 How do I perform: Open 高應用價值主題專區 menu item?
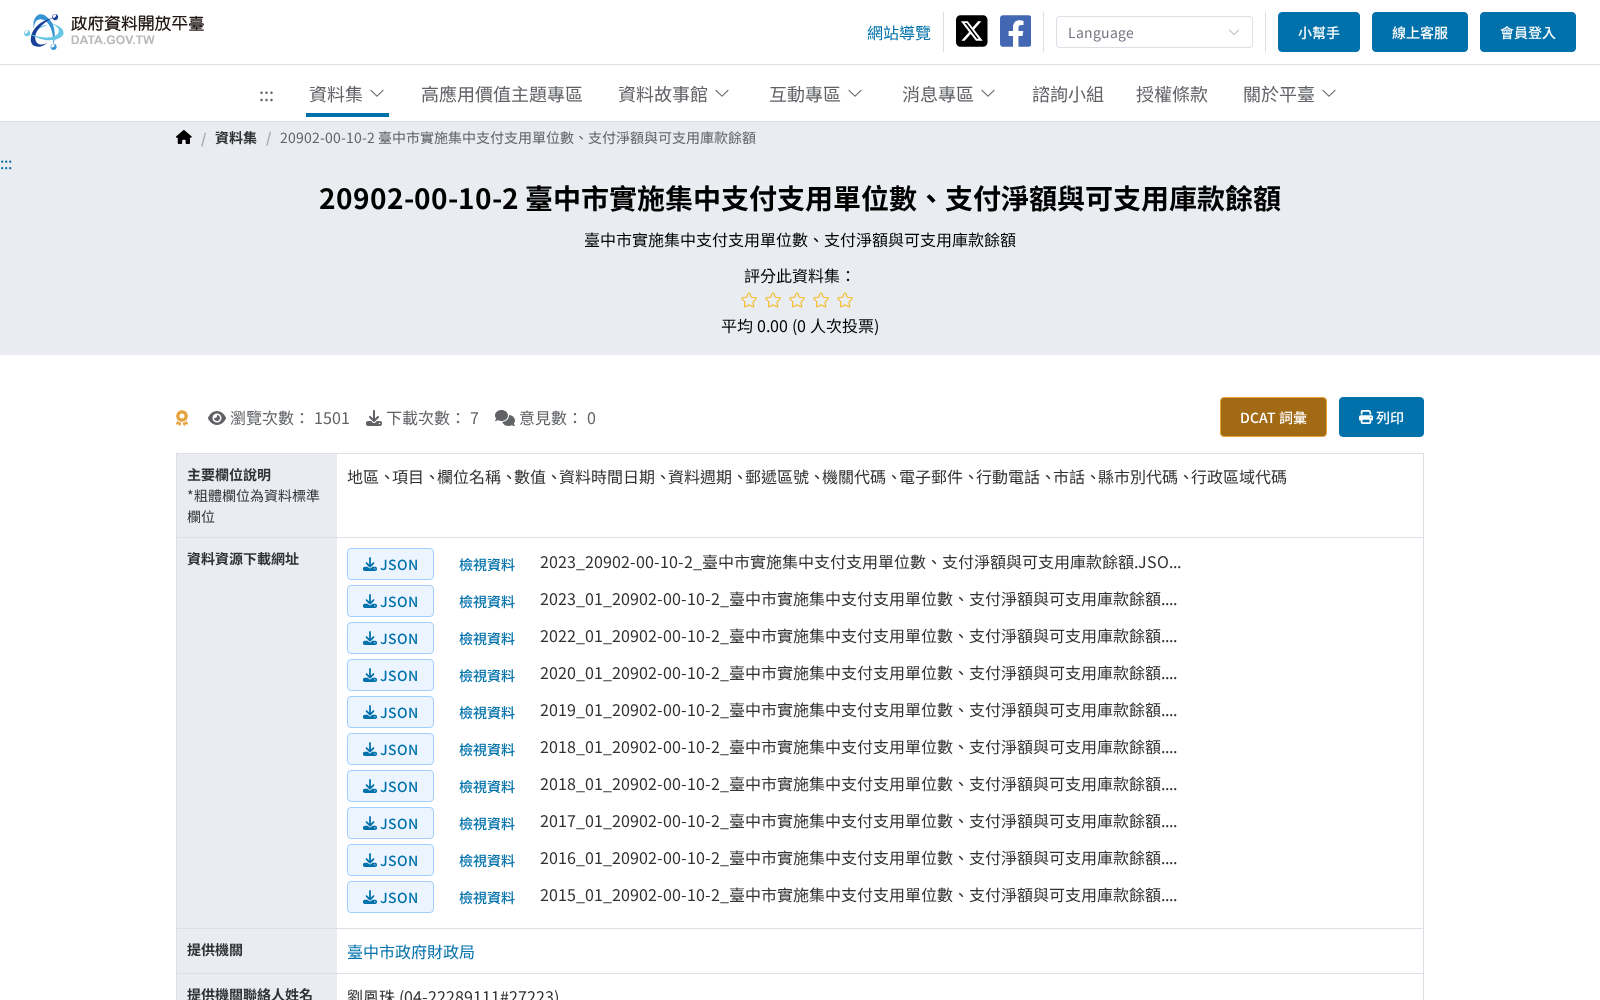(501, 94)
